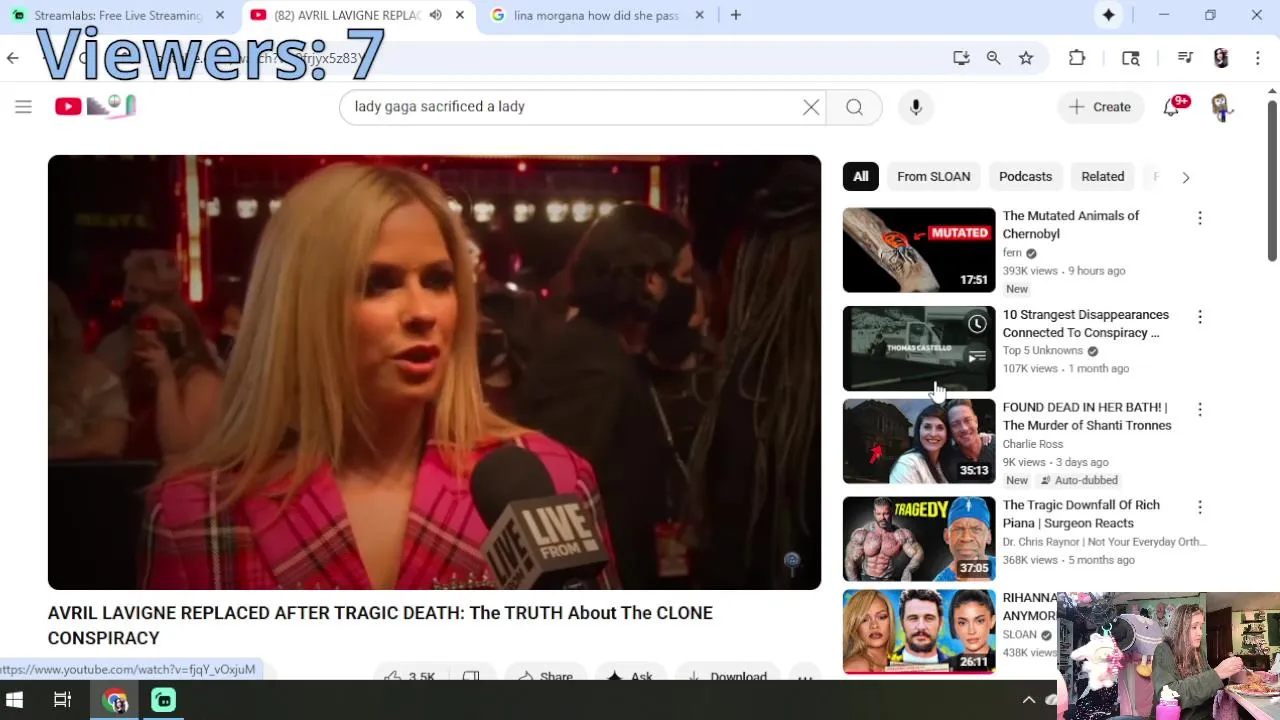Viewport: 1280px width, 720px height.
Task: Visit Top 5 Unknowns channel
Action: (x=1043, y=351)
